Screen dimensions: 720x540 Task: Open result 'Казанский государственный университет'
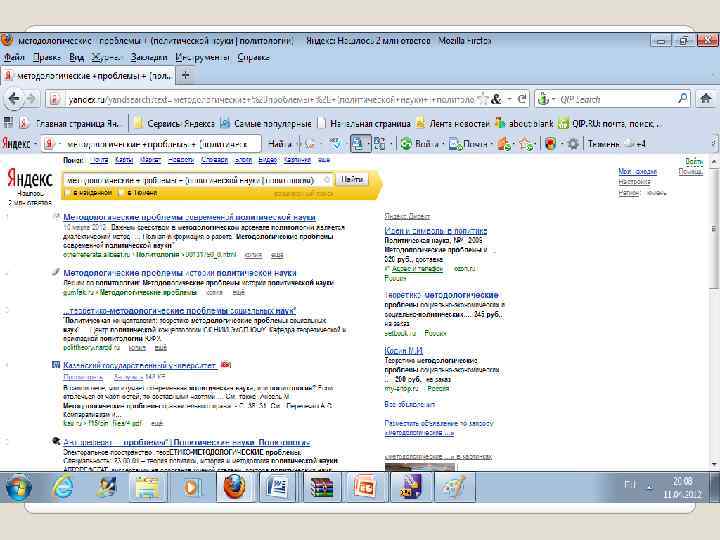click(x=140, y=366)
